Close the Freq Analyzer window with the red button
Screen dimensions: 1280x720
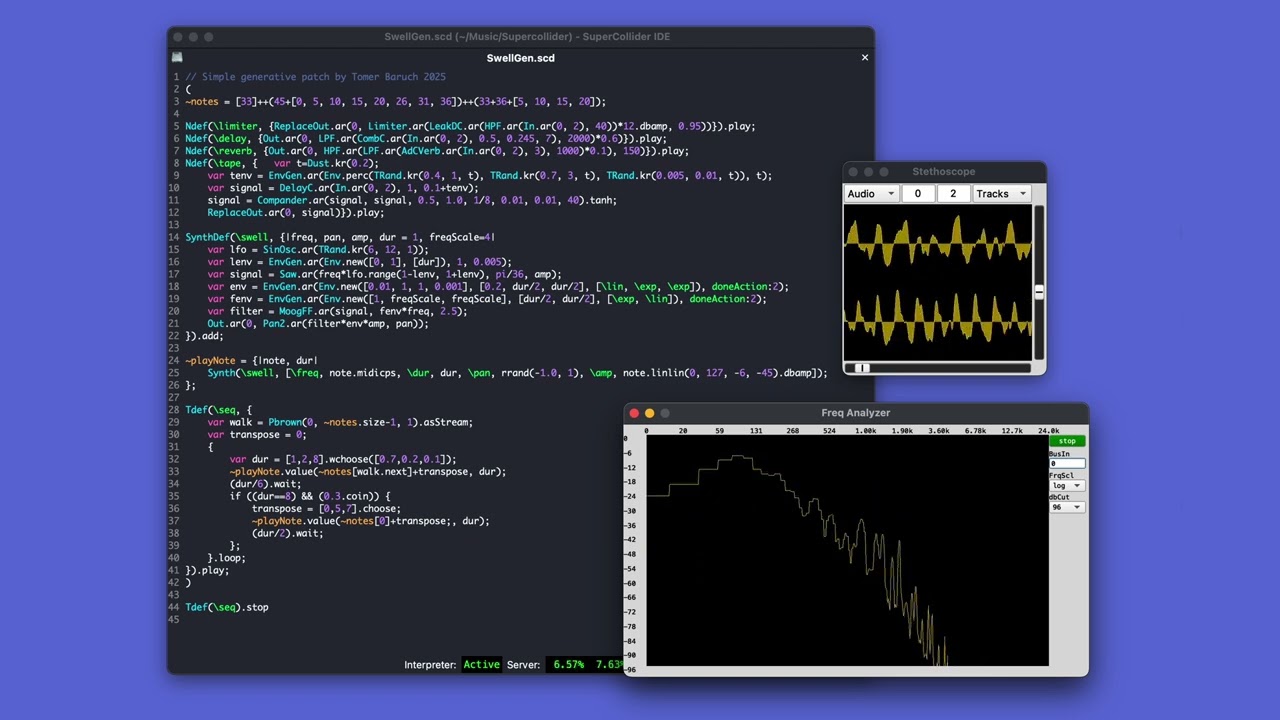[634, 413]
